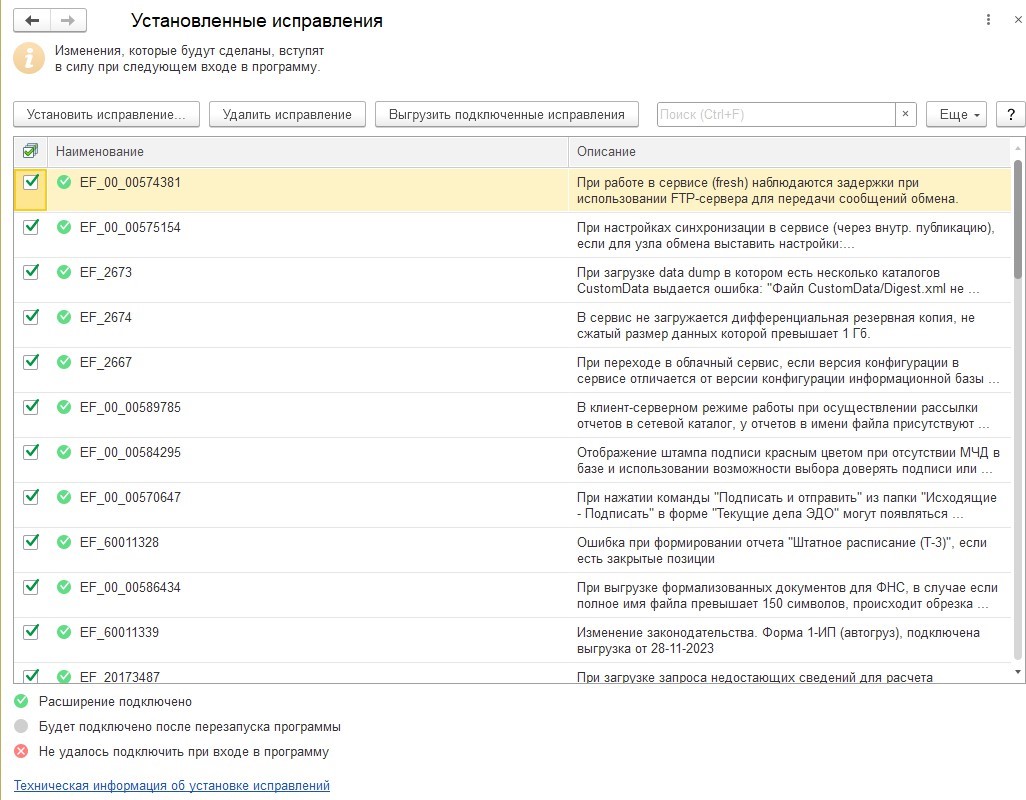Uncheck the EF_00_00574381 checkbox
Image resolution: width=1026 pixels, height=800 pixels.
31,182
